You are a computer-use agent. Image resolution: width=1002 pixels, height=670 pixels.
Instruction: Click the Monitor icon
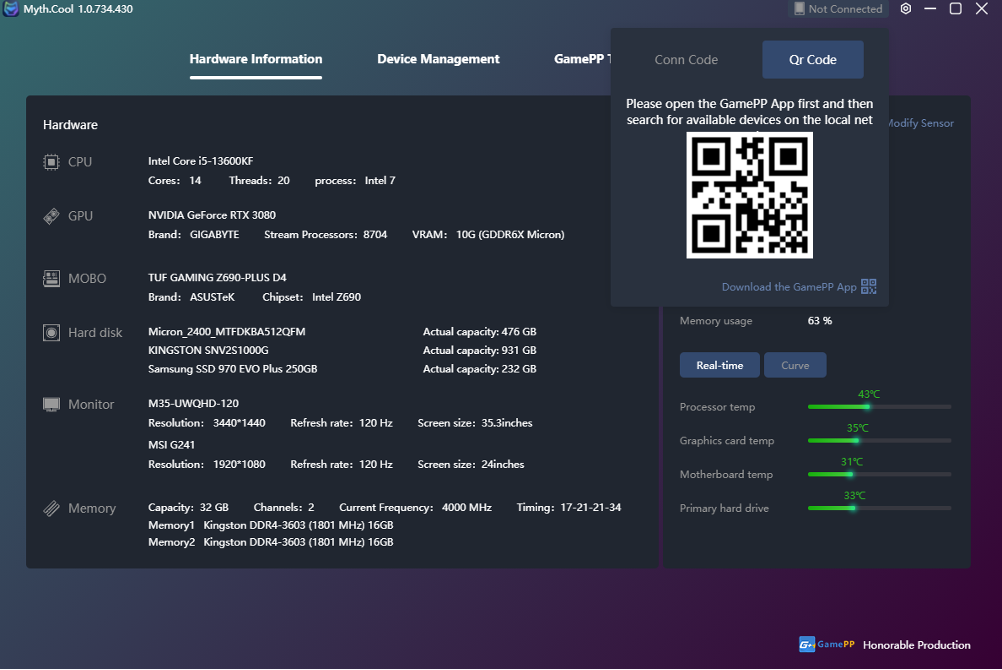pyautogui.click(x=51, y=404)
